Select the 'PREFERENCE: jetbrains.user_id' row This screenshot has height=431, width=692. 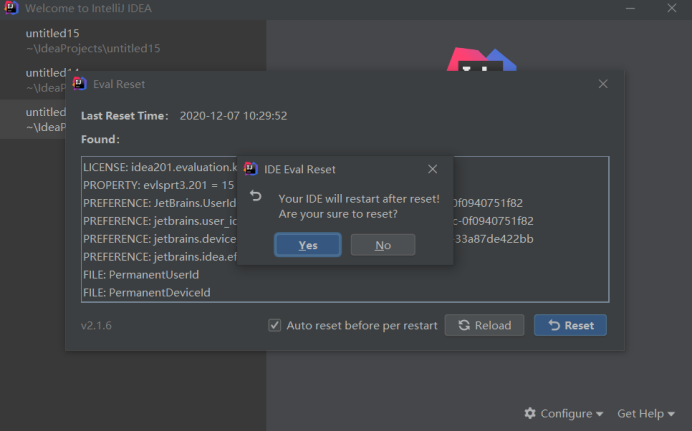[x=345, y=221]
